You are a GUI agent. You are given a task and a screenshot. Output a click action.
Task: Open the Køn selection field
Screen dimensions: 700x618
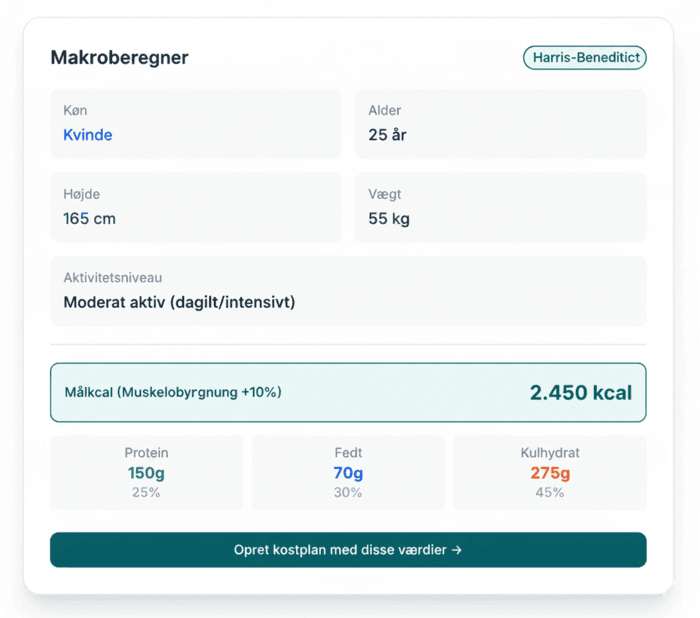click(196, 123)
